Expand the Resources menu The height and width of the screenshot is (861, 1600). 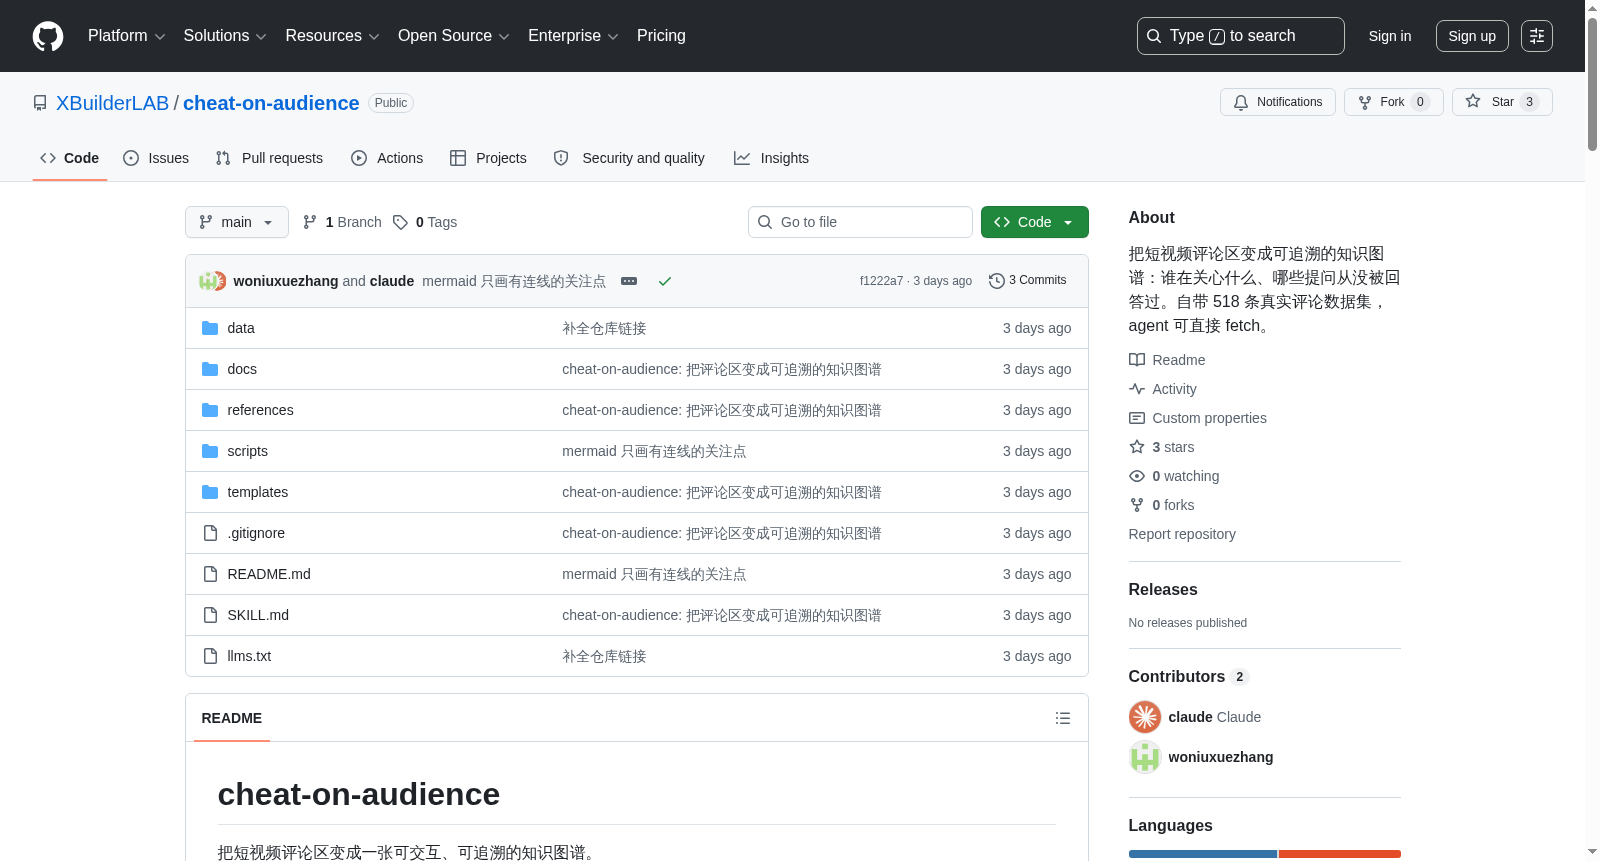[332, 36]
